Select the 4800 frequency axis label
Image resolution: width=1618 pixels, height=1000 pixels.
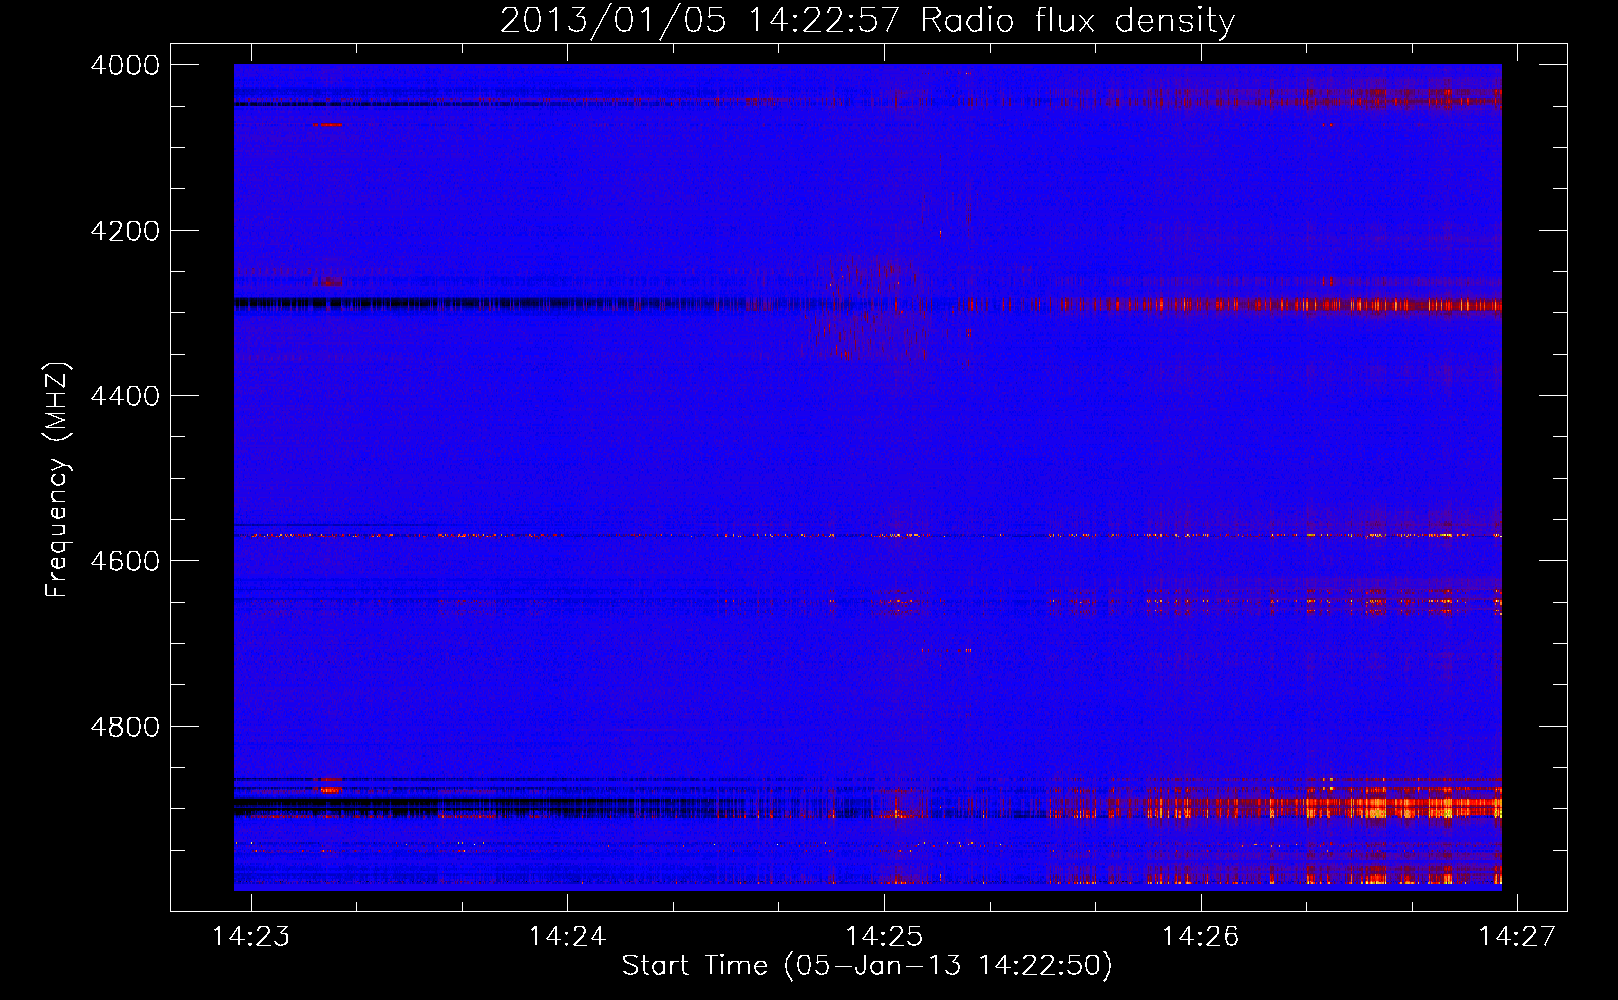click(125, 727)
